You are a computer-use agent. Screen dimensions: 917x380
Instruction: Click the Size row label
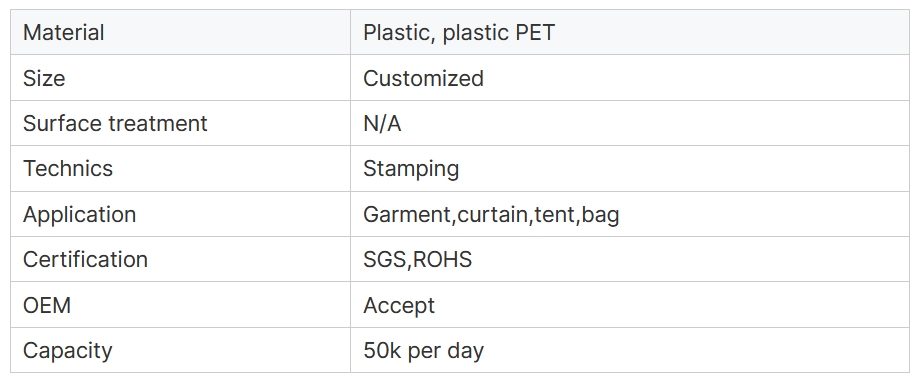tap(44, 78)
